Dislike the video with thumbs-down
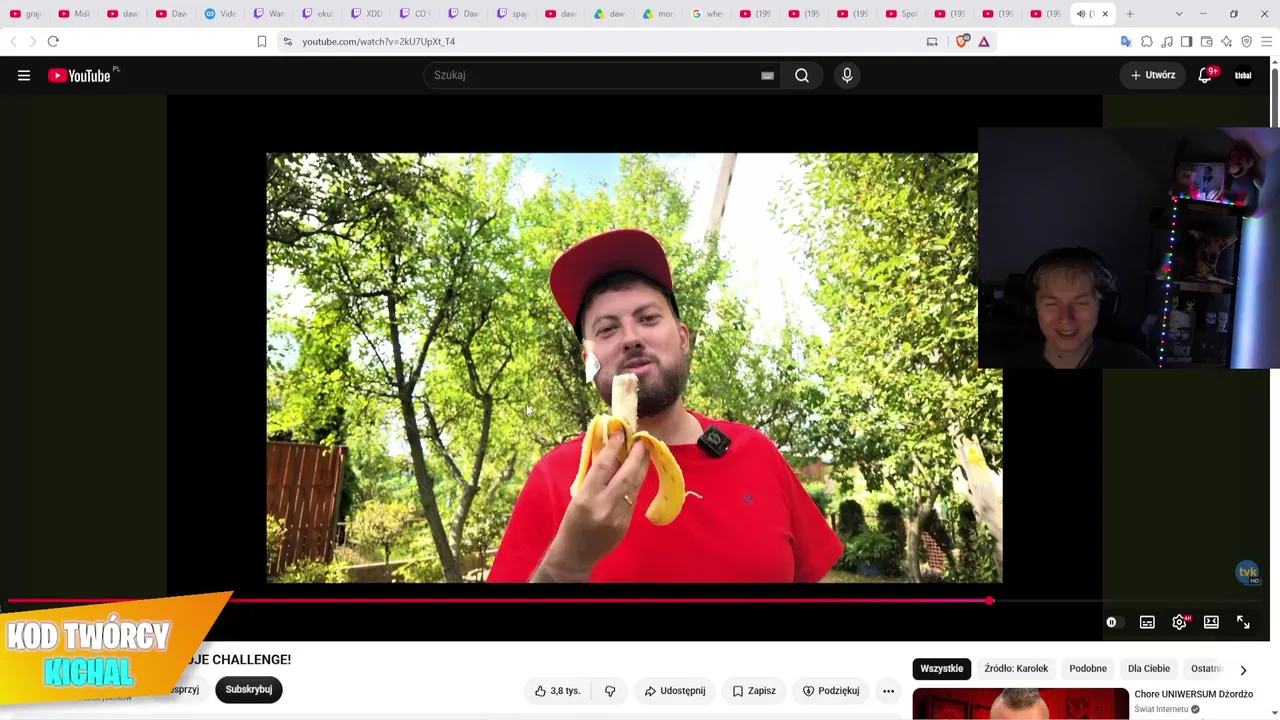The image size is (1280, 720). pos(610,690)
